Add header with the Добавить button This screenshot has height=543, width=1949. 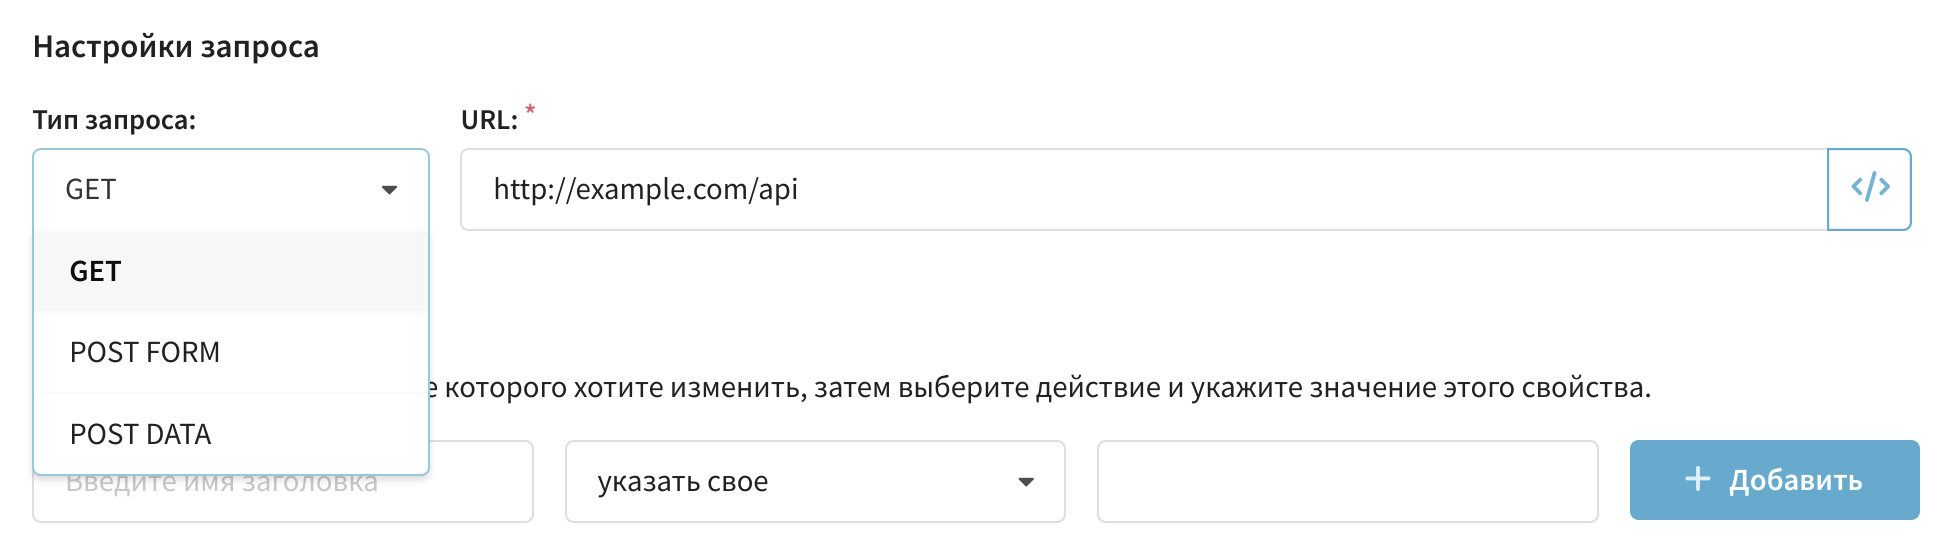[1774, 480]
